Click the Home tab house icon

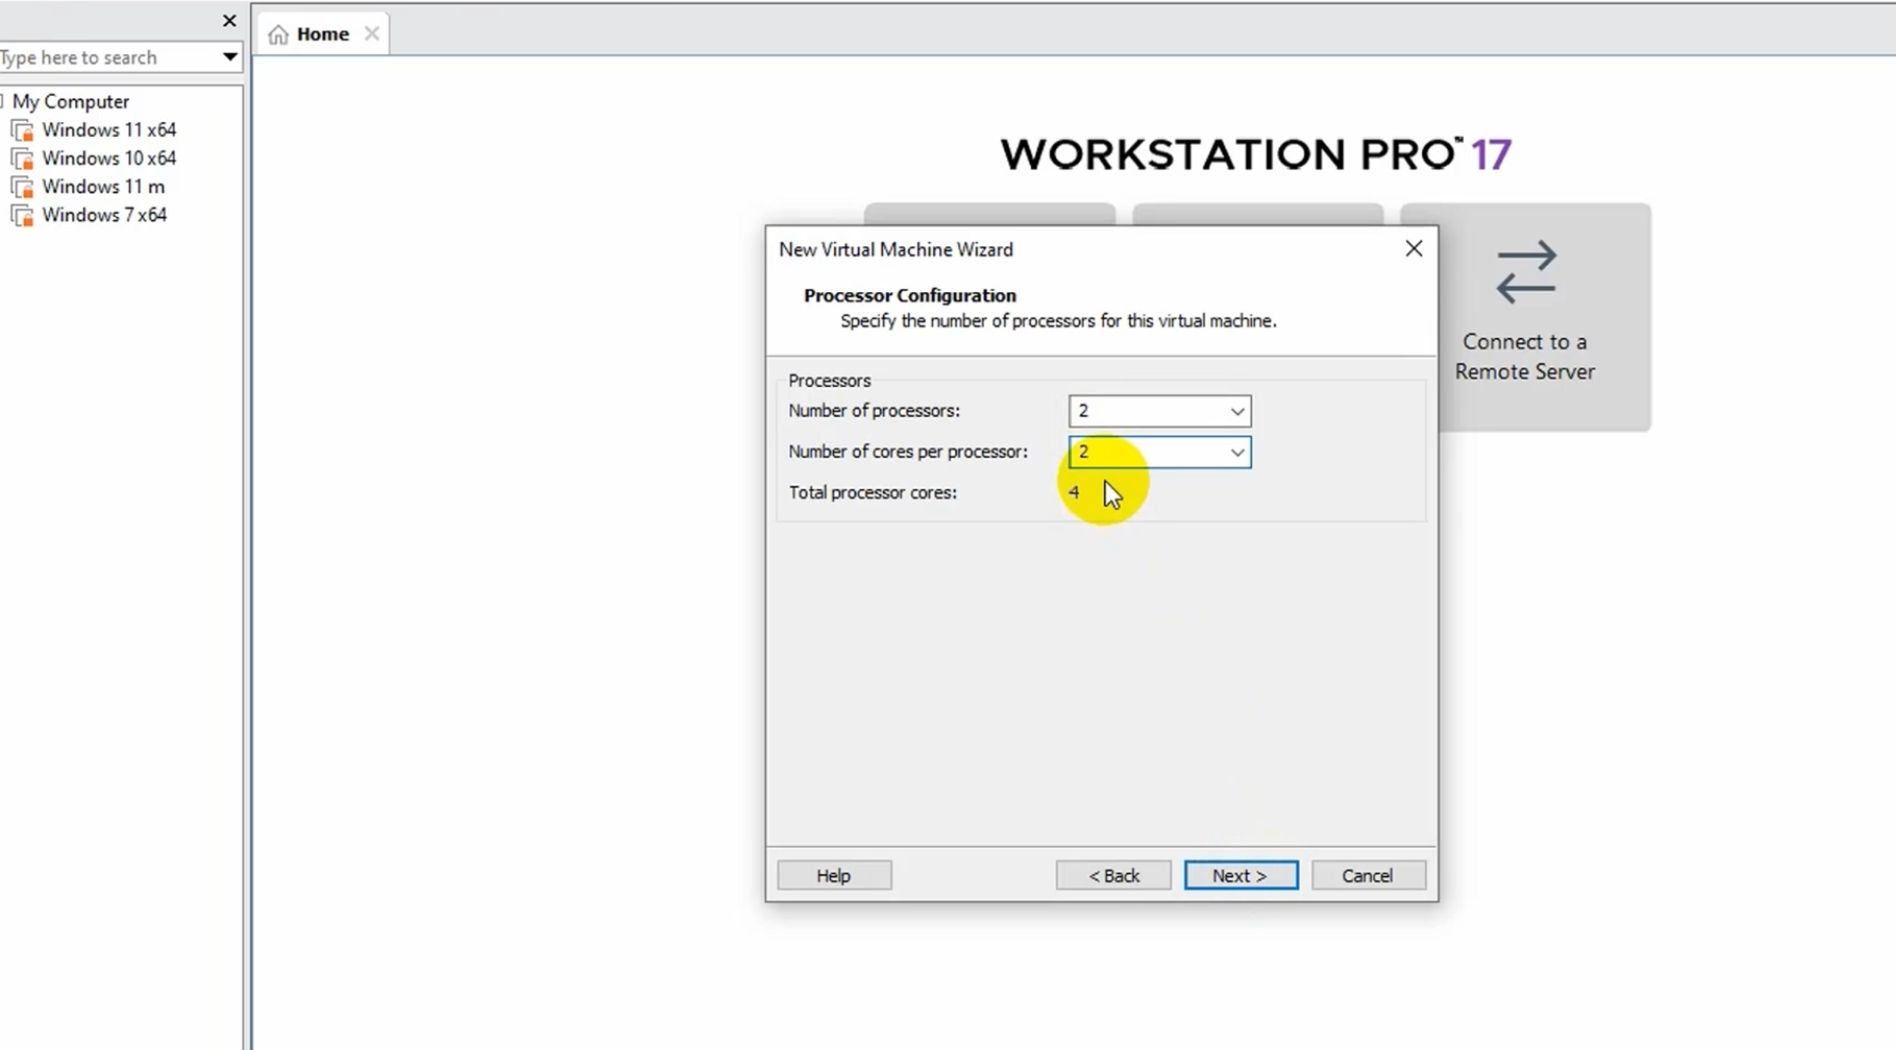(x=278, y=35)
